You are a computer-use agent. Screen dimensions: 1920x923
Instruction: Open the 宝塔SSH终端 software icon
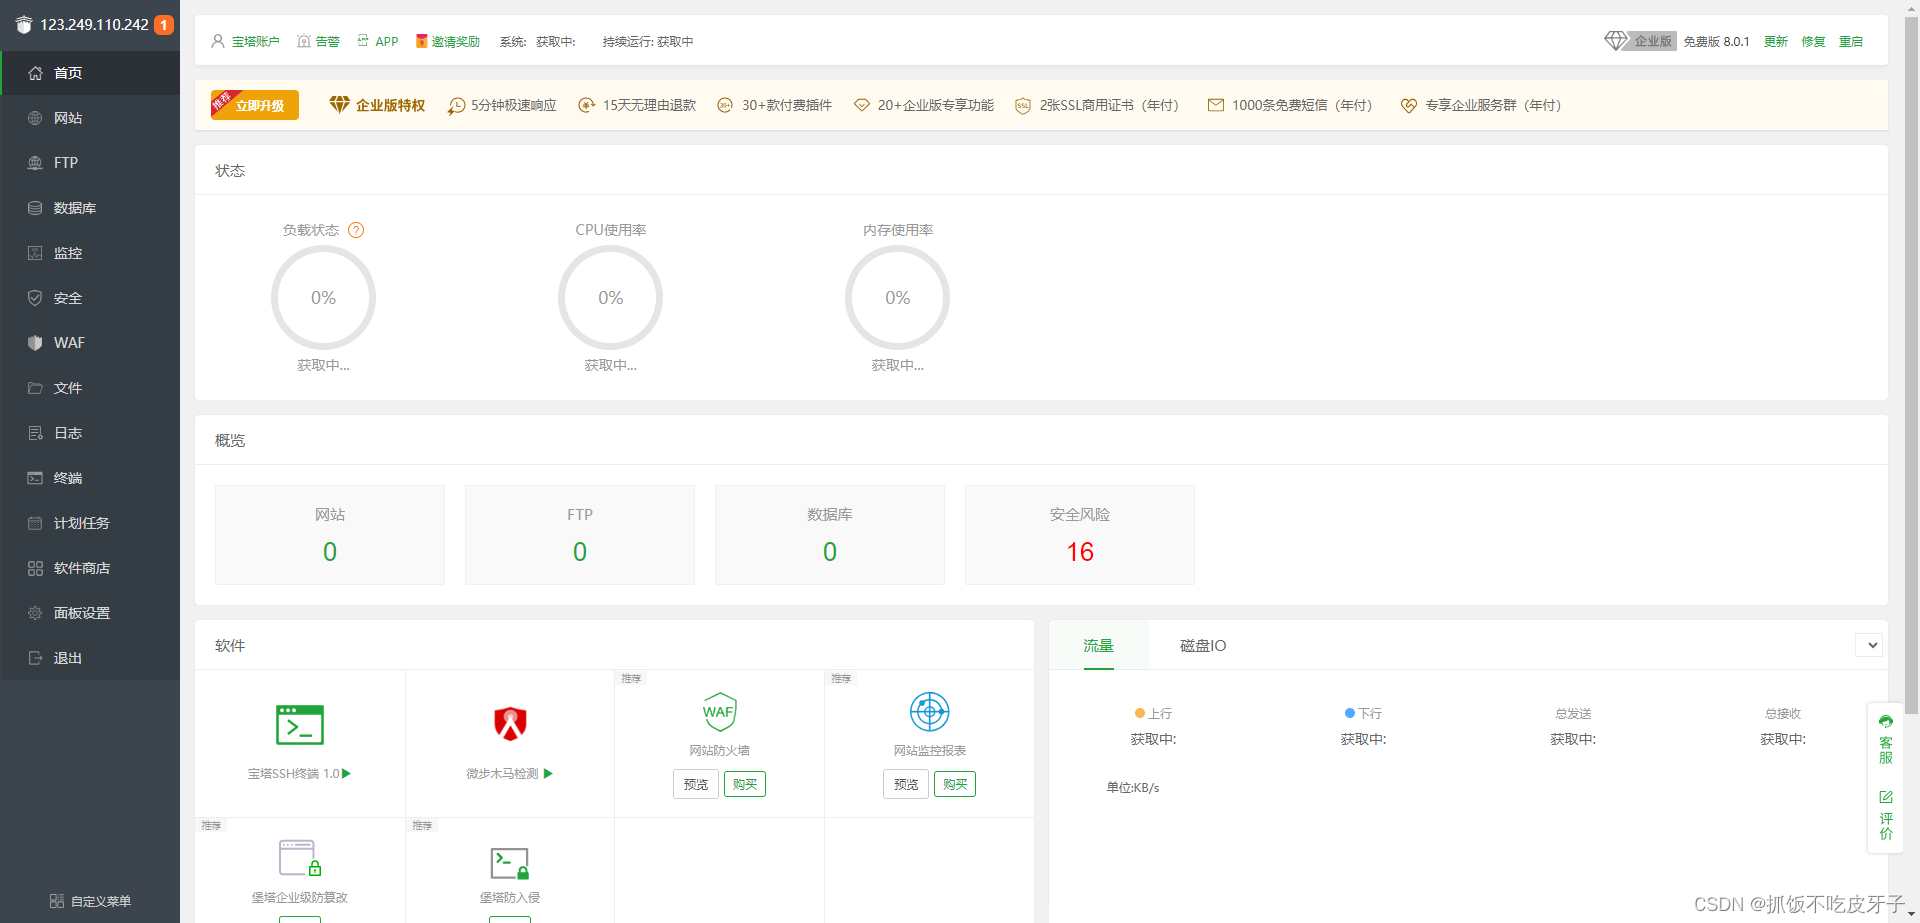click(300, 725)
